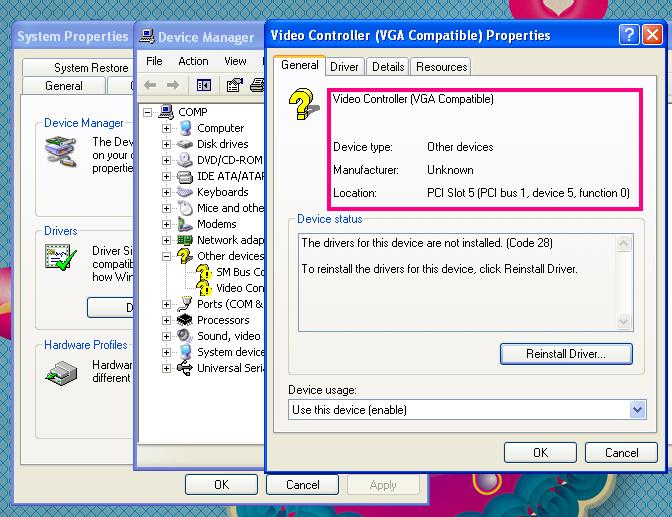Select the Universal Serial Bus icon

tap(185, 368)
